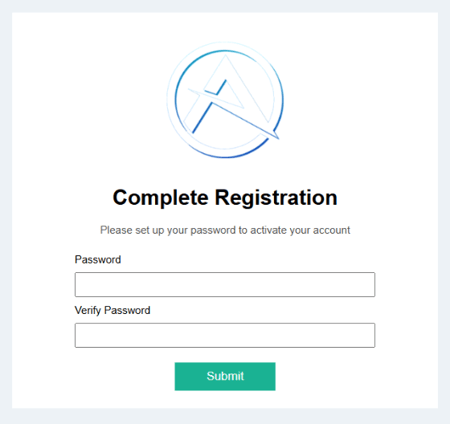Click the Verify Password field label

click(x=112, y=310)
